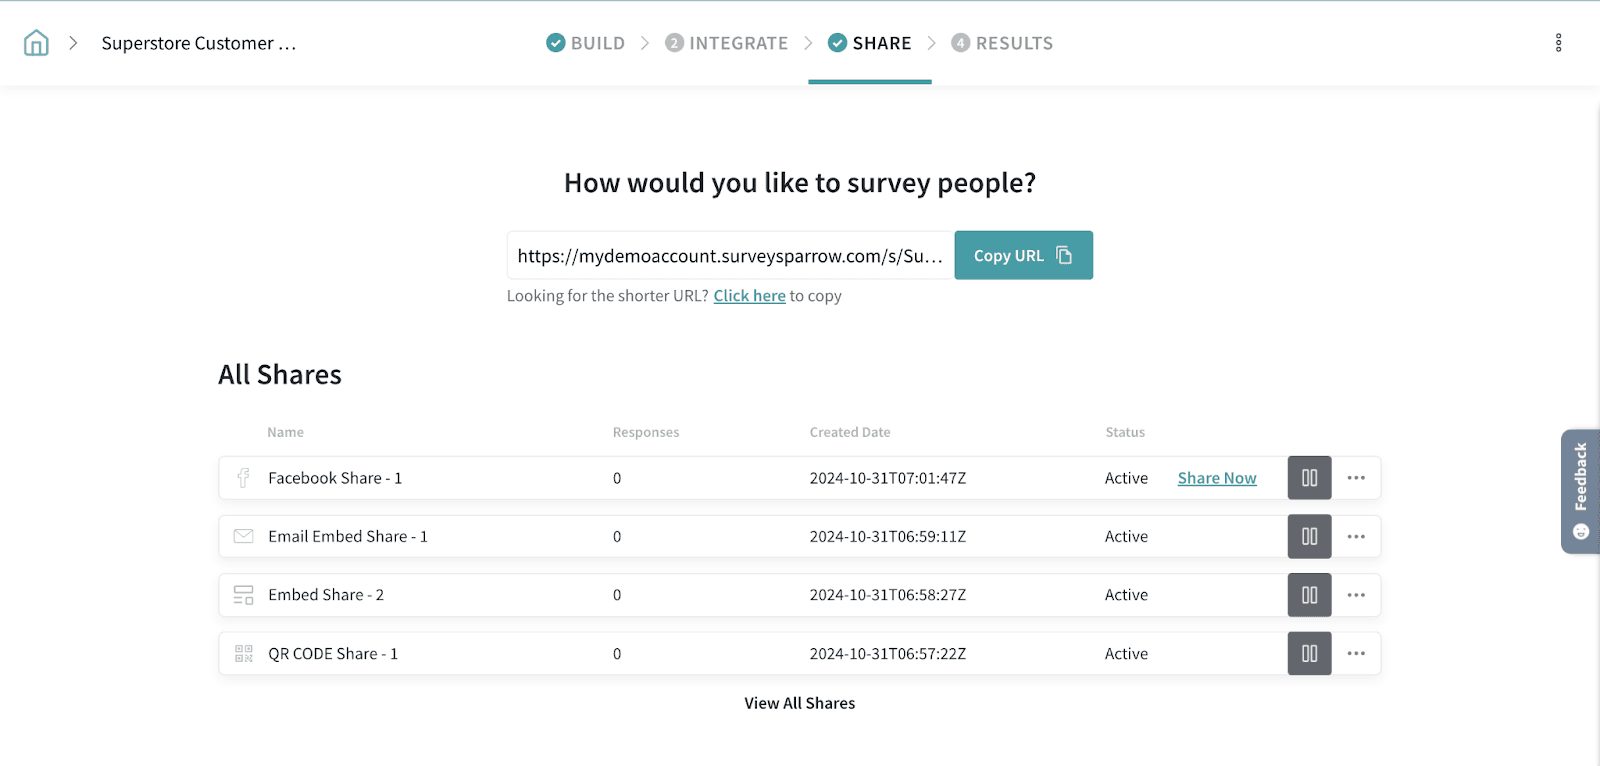Click the Copy URL button

click(x=1023, y=256)
